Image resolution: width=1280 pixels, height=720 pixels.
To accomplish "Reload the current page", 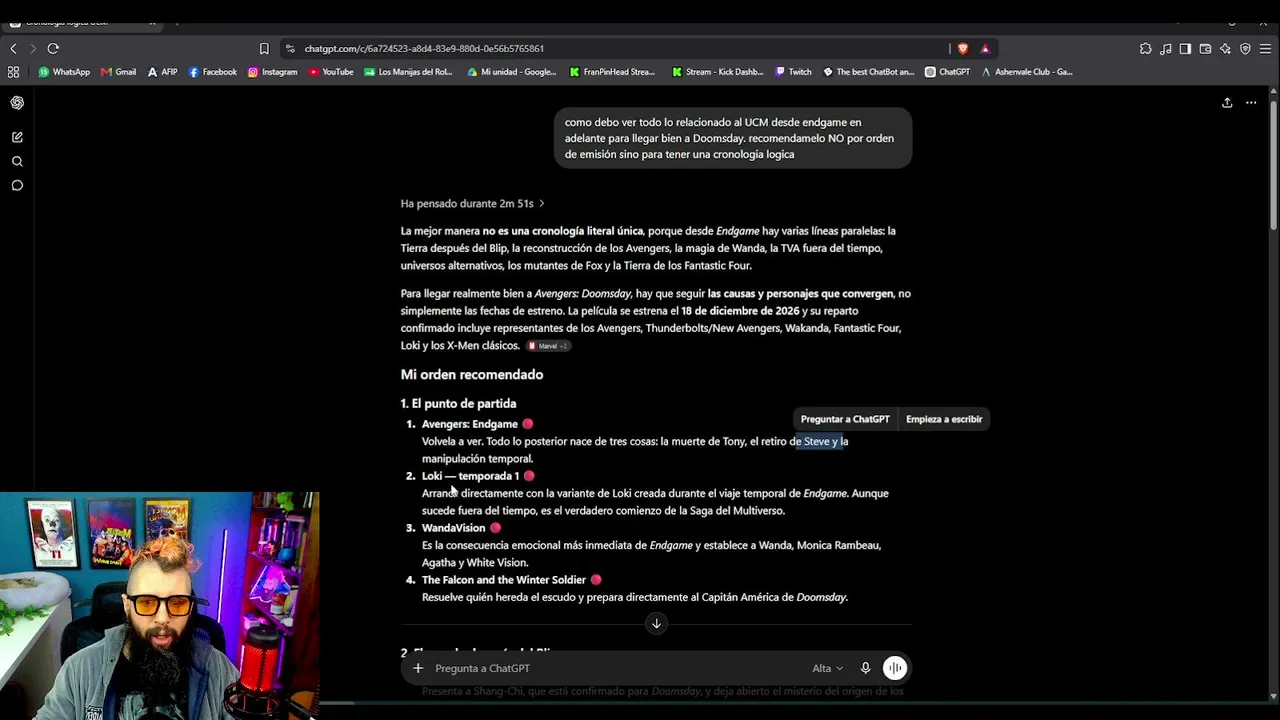I will pos(53,48).
